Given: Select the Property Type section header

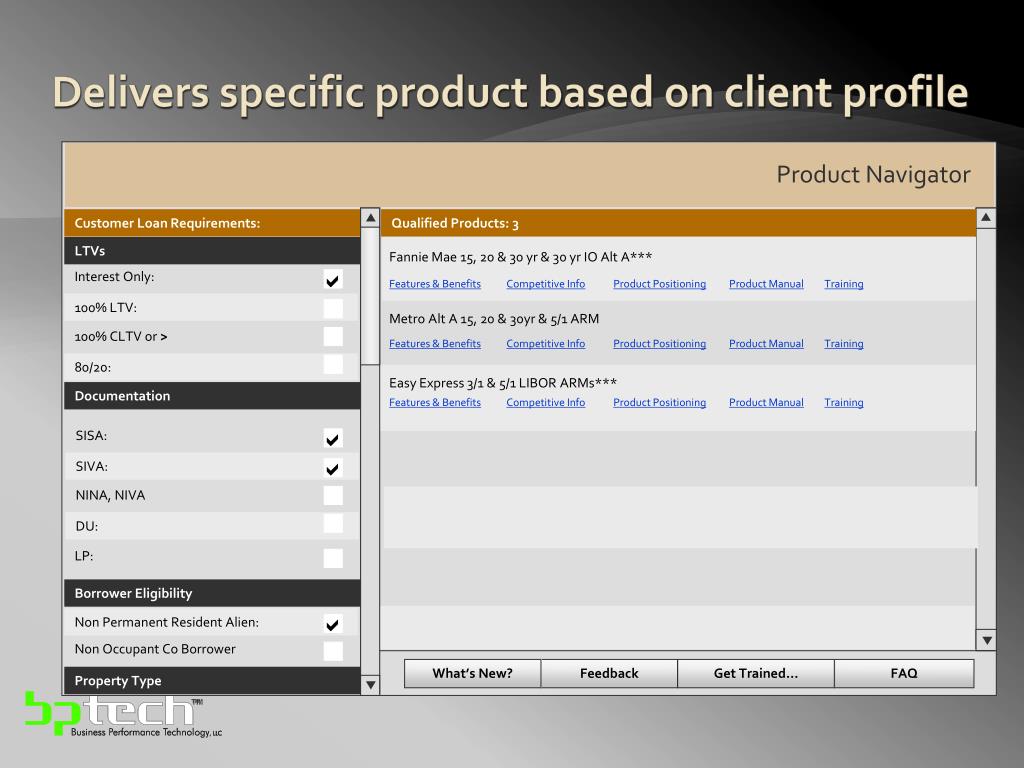Looking at the screenshot, I should coord(212,680).
